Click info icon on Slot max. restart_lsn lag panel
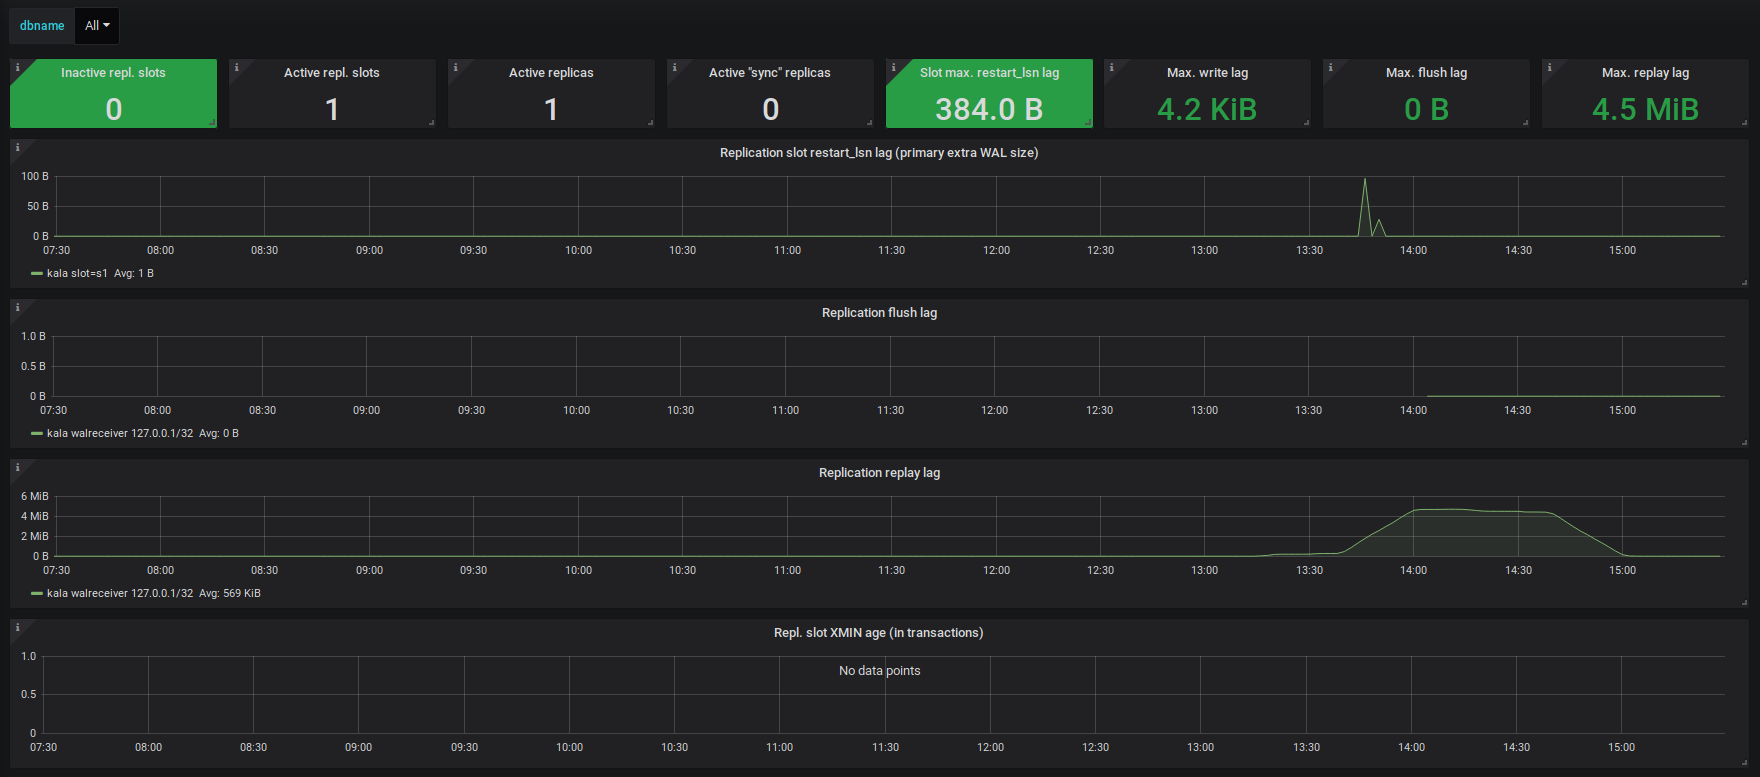The image size is (1760, 777). pos(893,67)
